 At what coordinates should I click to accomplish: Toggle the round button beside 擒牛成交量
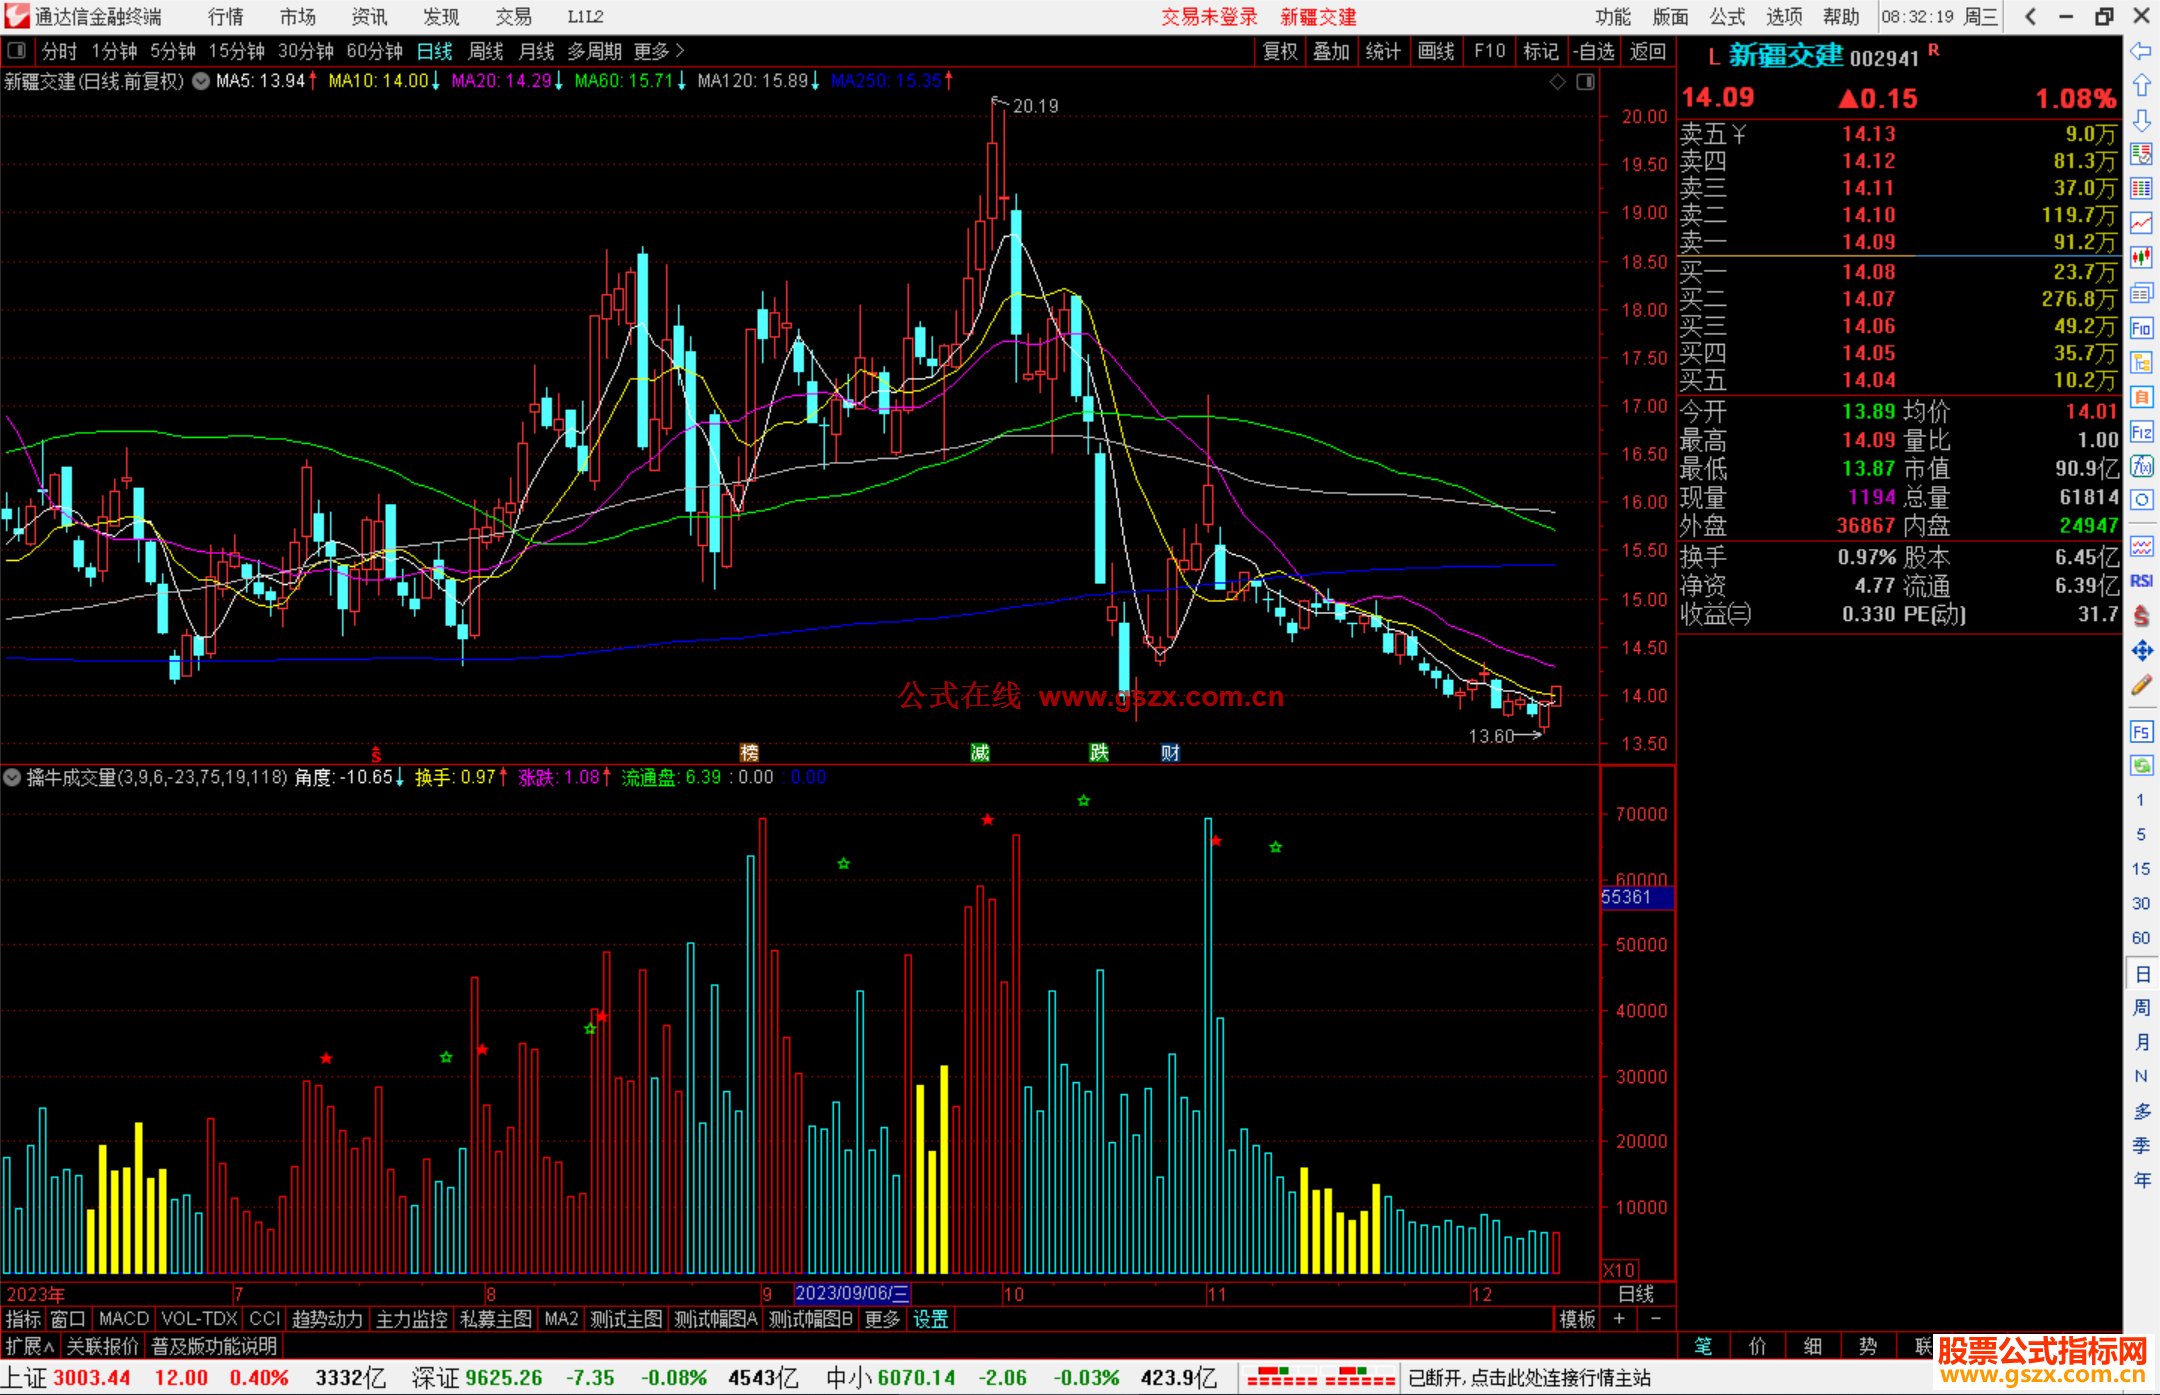[x=12, y=777]
